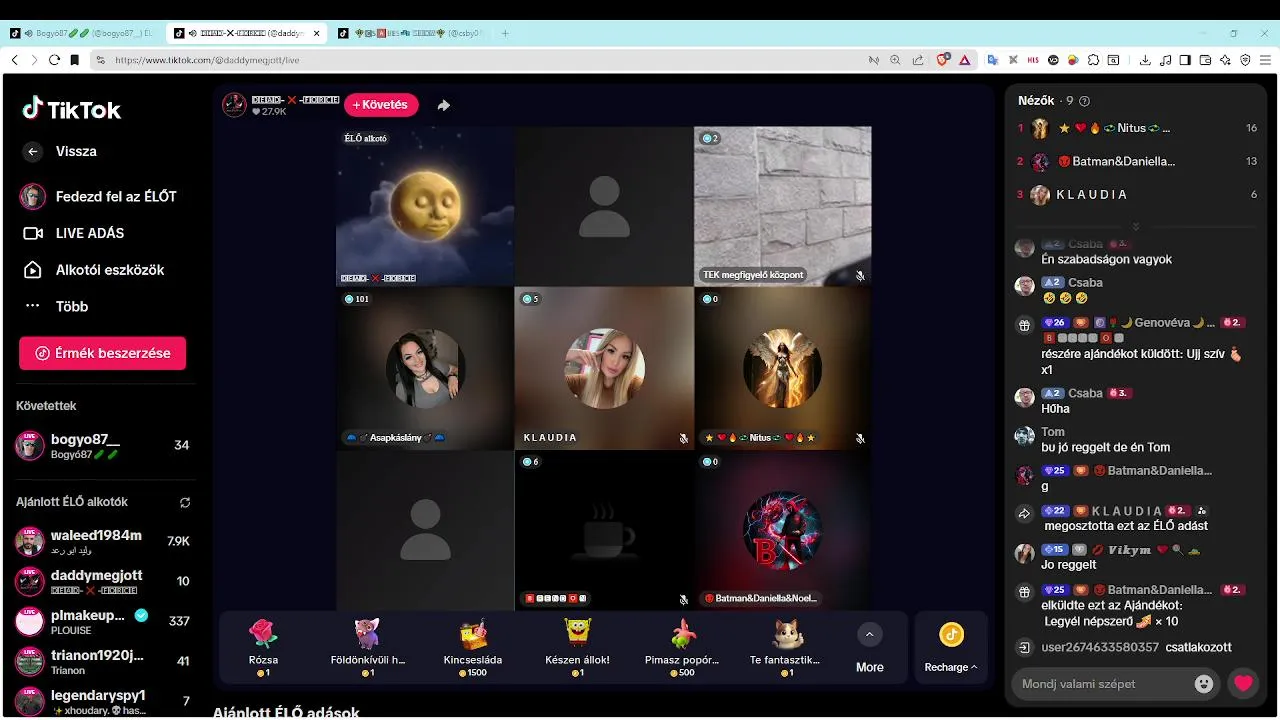This screenshot has height=720, width=1280.
Task: Click the TikTok logo
Action: (71, 109)
